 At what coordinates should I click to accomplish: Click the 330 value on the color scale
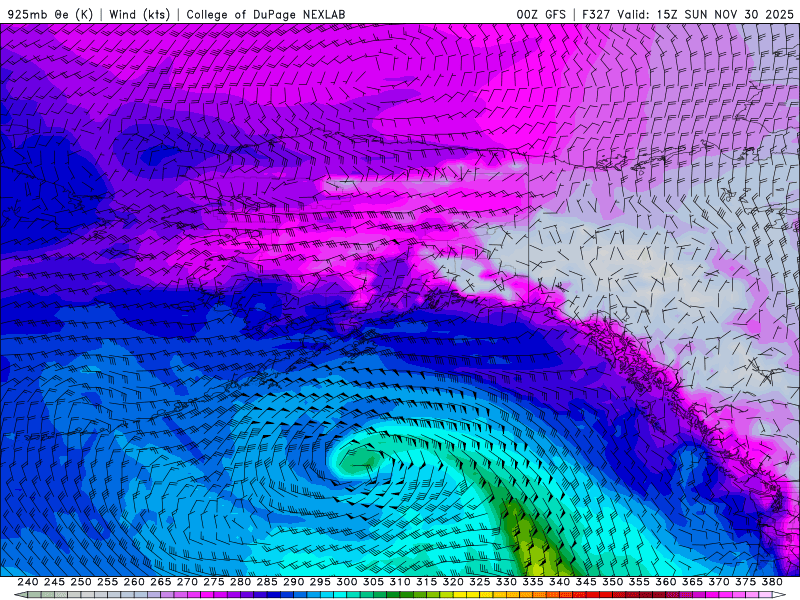pos(506,582)
